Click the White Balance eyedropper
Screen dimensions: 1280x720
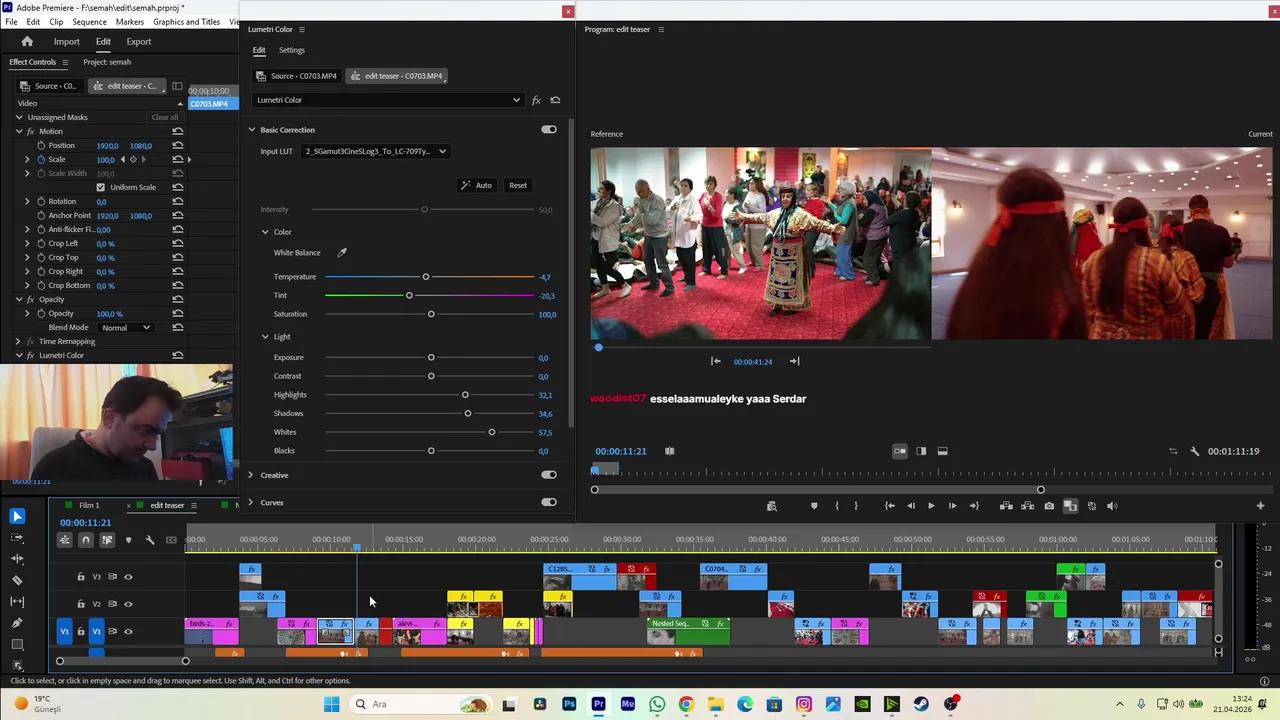pyautogui.click(x=342, y=253)
